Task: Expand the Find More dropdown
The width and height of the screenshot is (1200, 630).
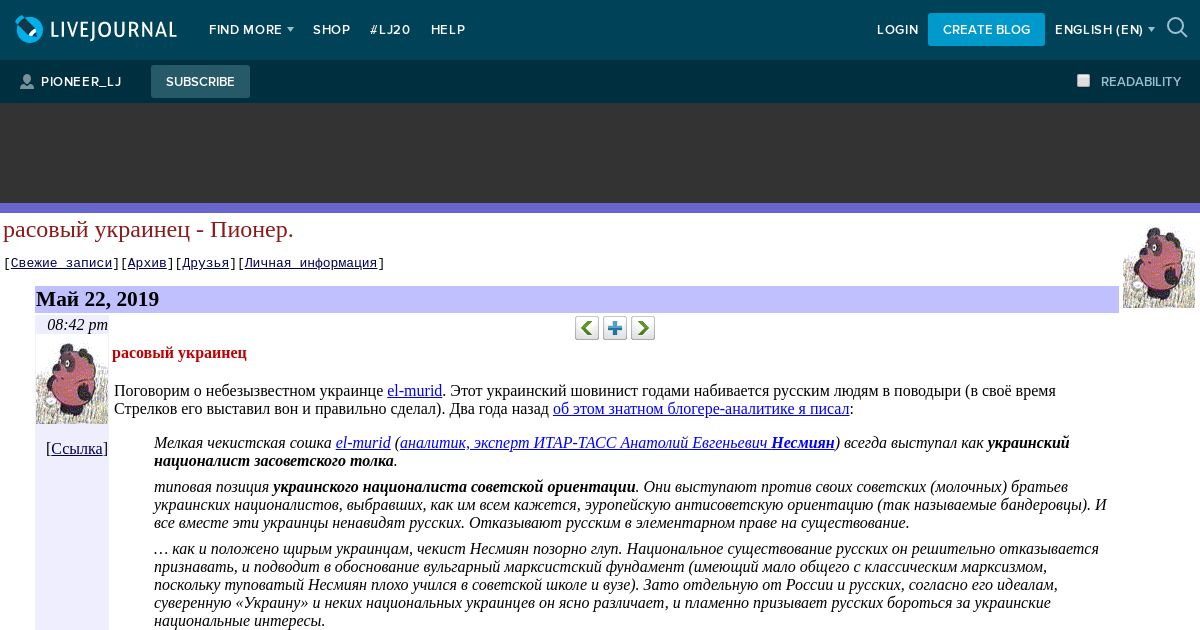Action: (251, 30)
